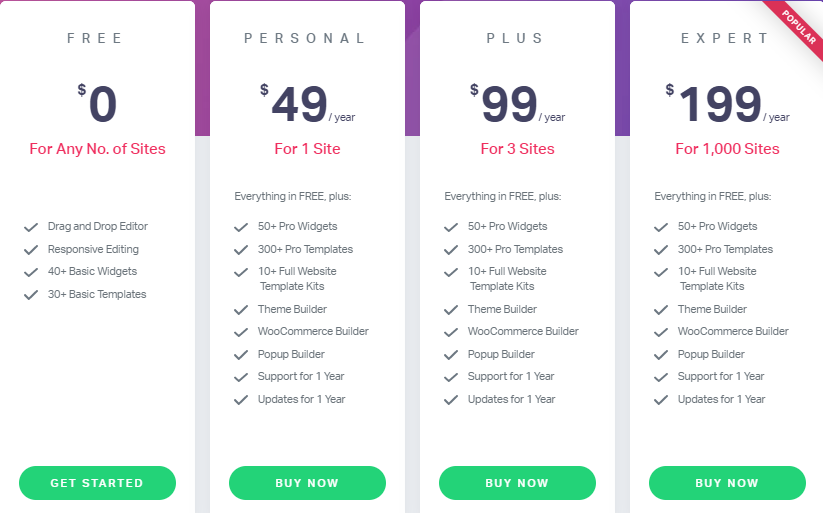Click the PERSONAL plan Theme Builder checkmark
The height and width of the screenshot is (513, 823).
pos(241,310)
